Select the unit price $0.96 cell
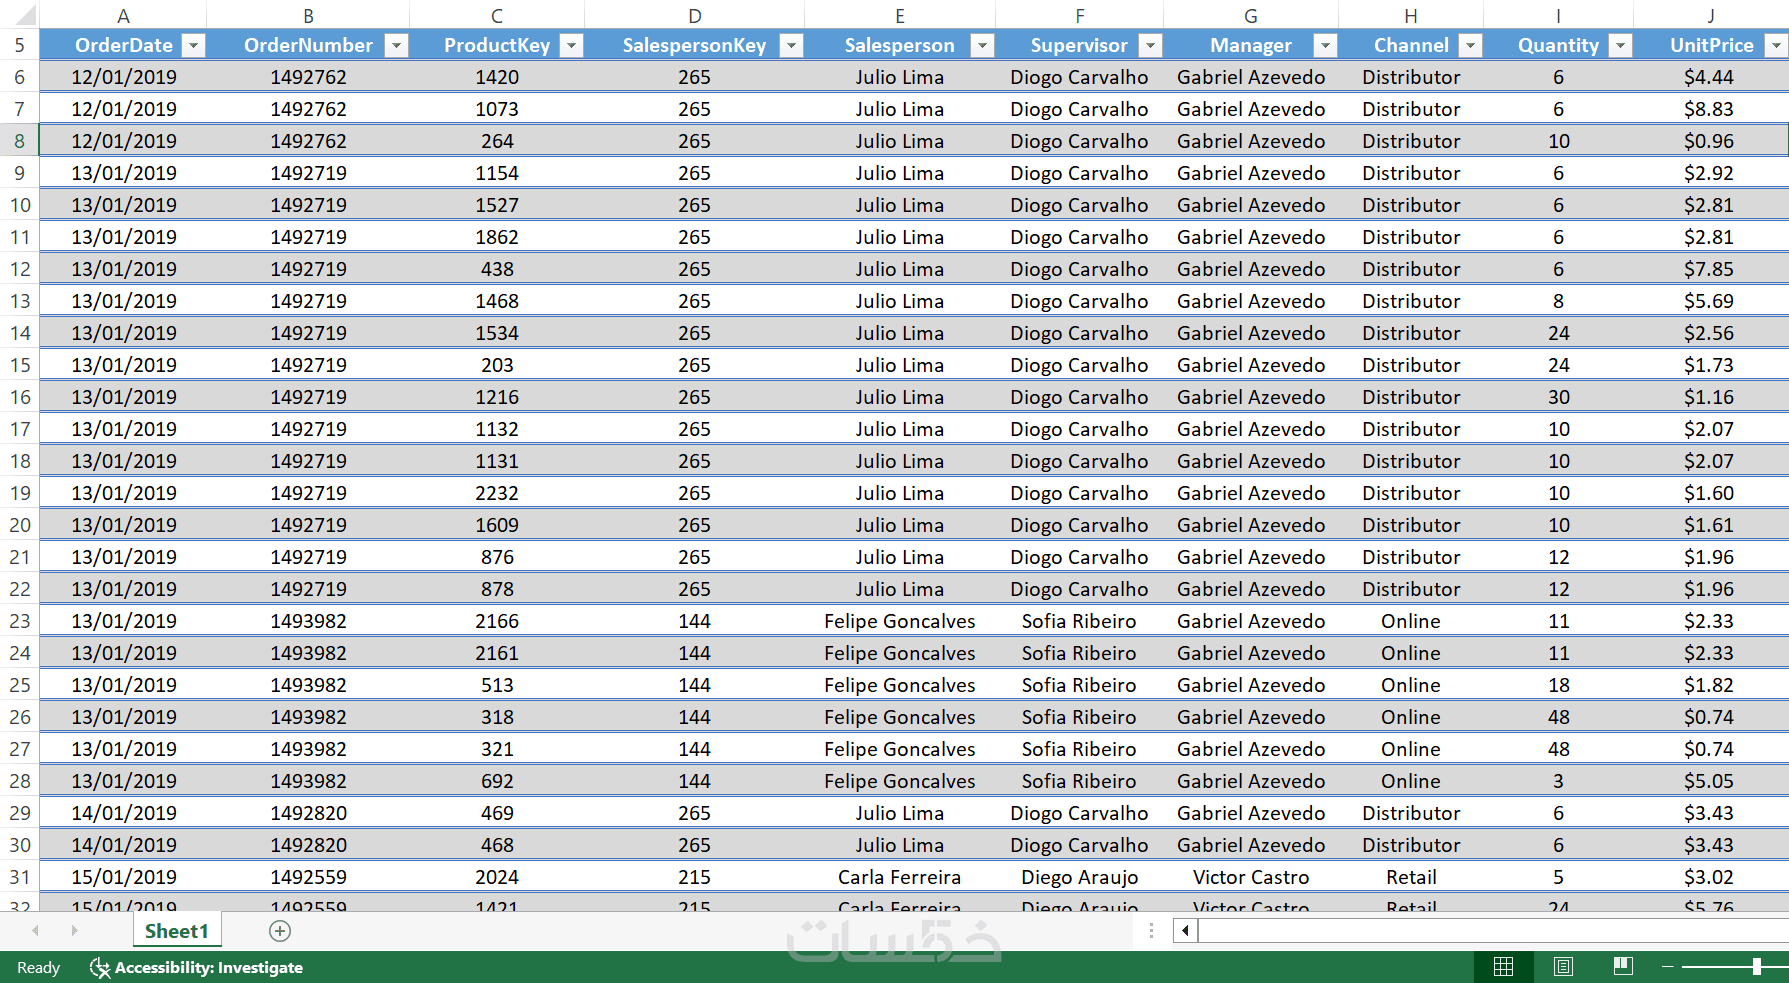The height and width of the screenshot is (983, 1789). coord(1709,141)
